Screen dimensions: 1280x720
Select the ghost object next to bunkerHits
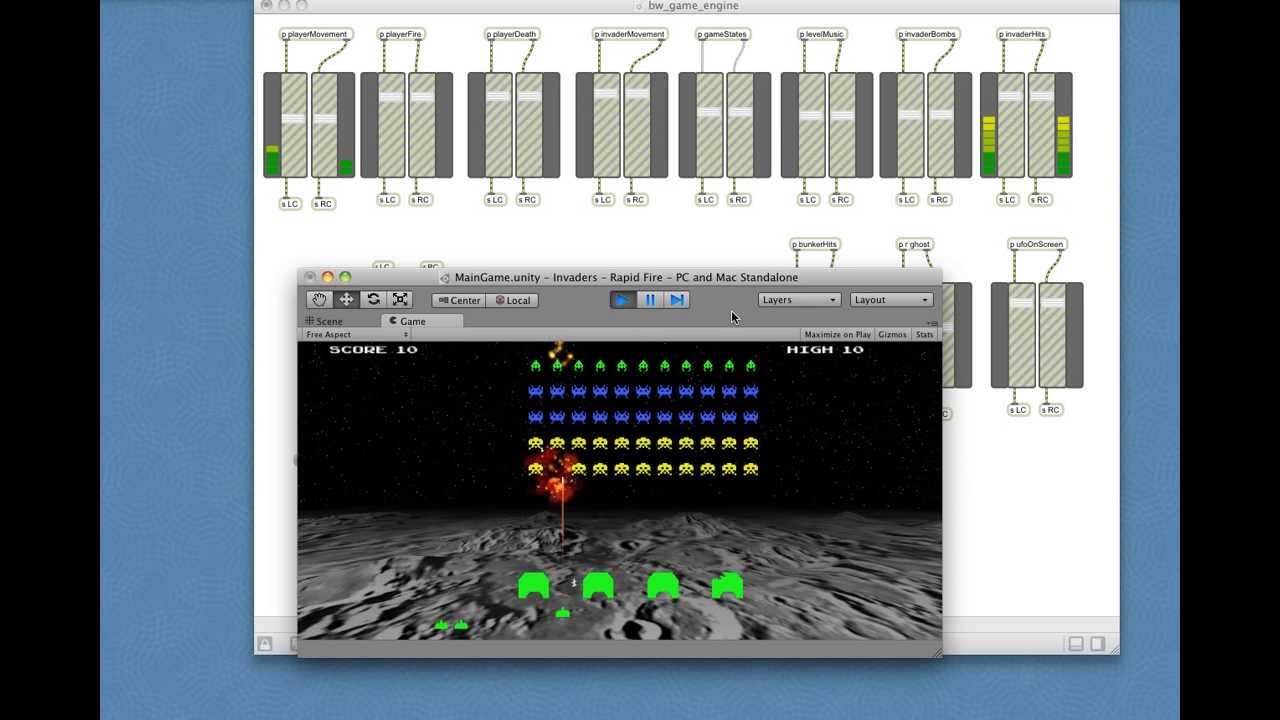(x=914, y=244)
